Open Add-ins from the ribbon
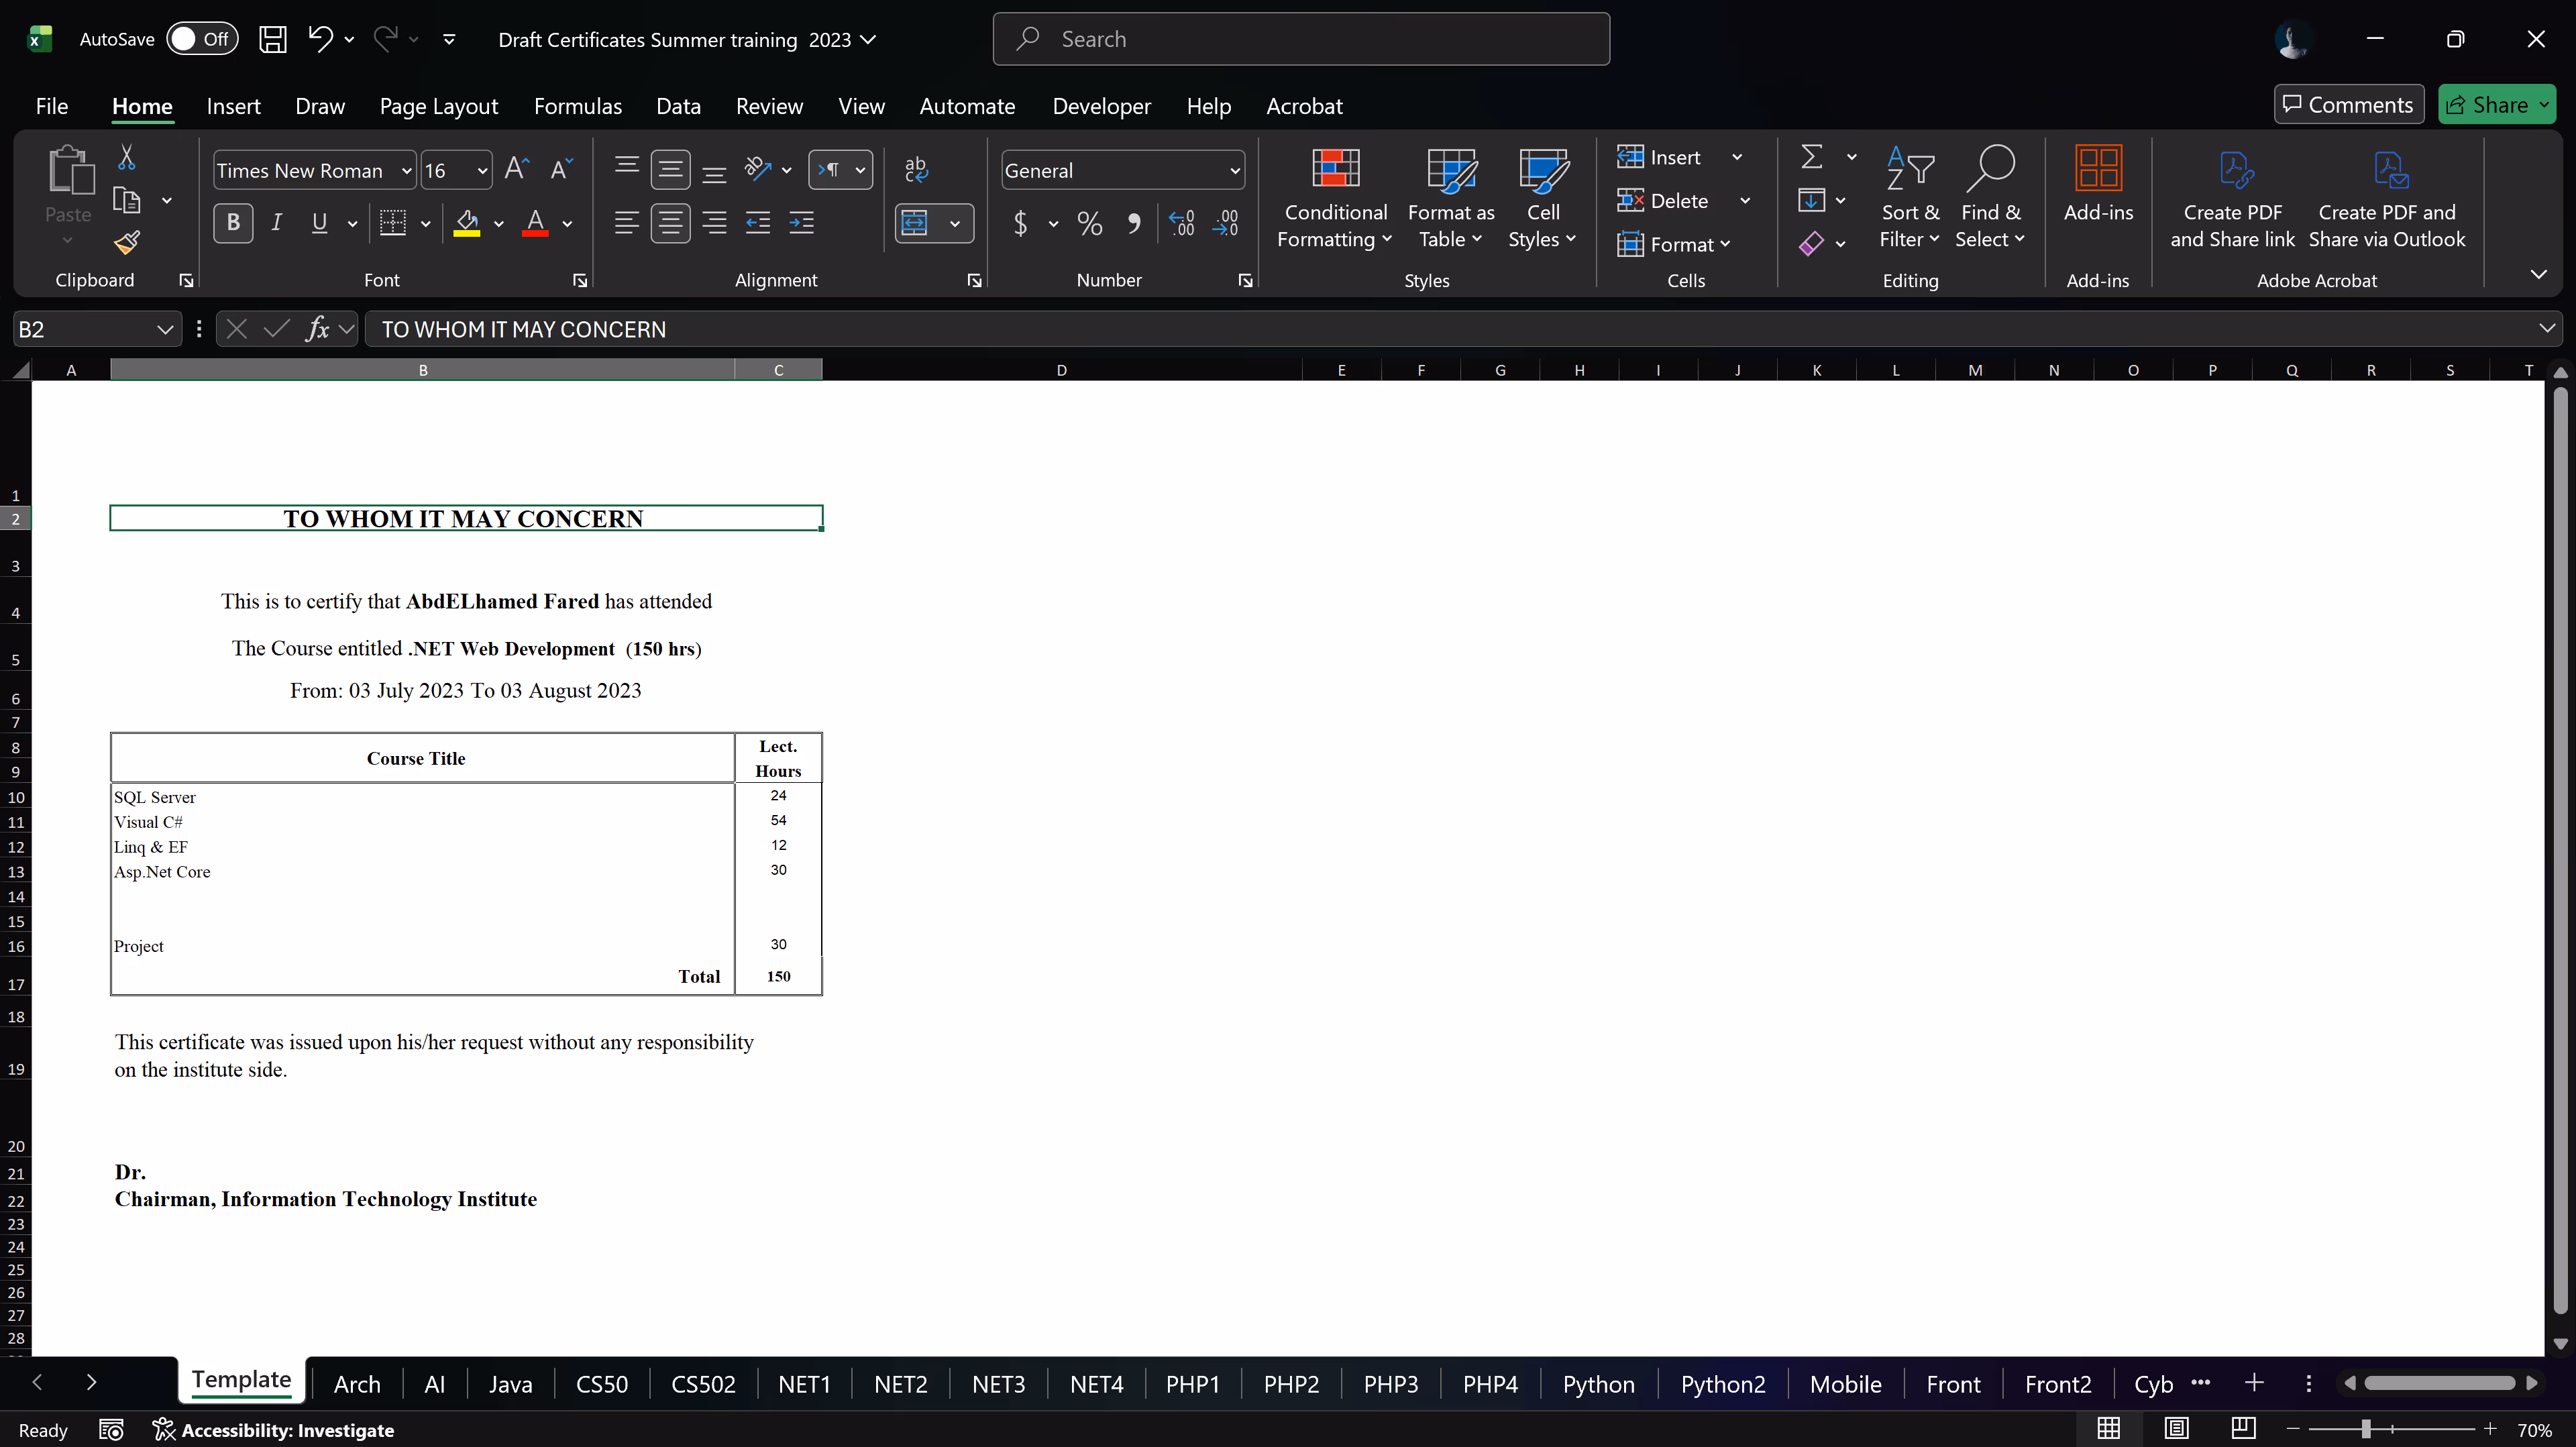This screenshot has width=2576, height=1447. coord(2098,185)
